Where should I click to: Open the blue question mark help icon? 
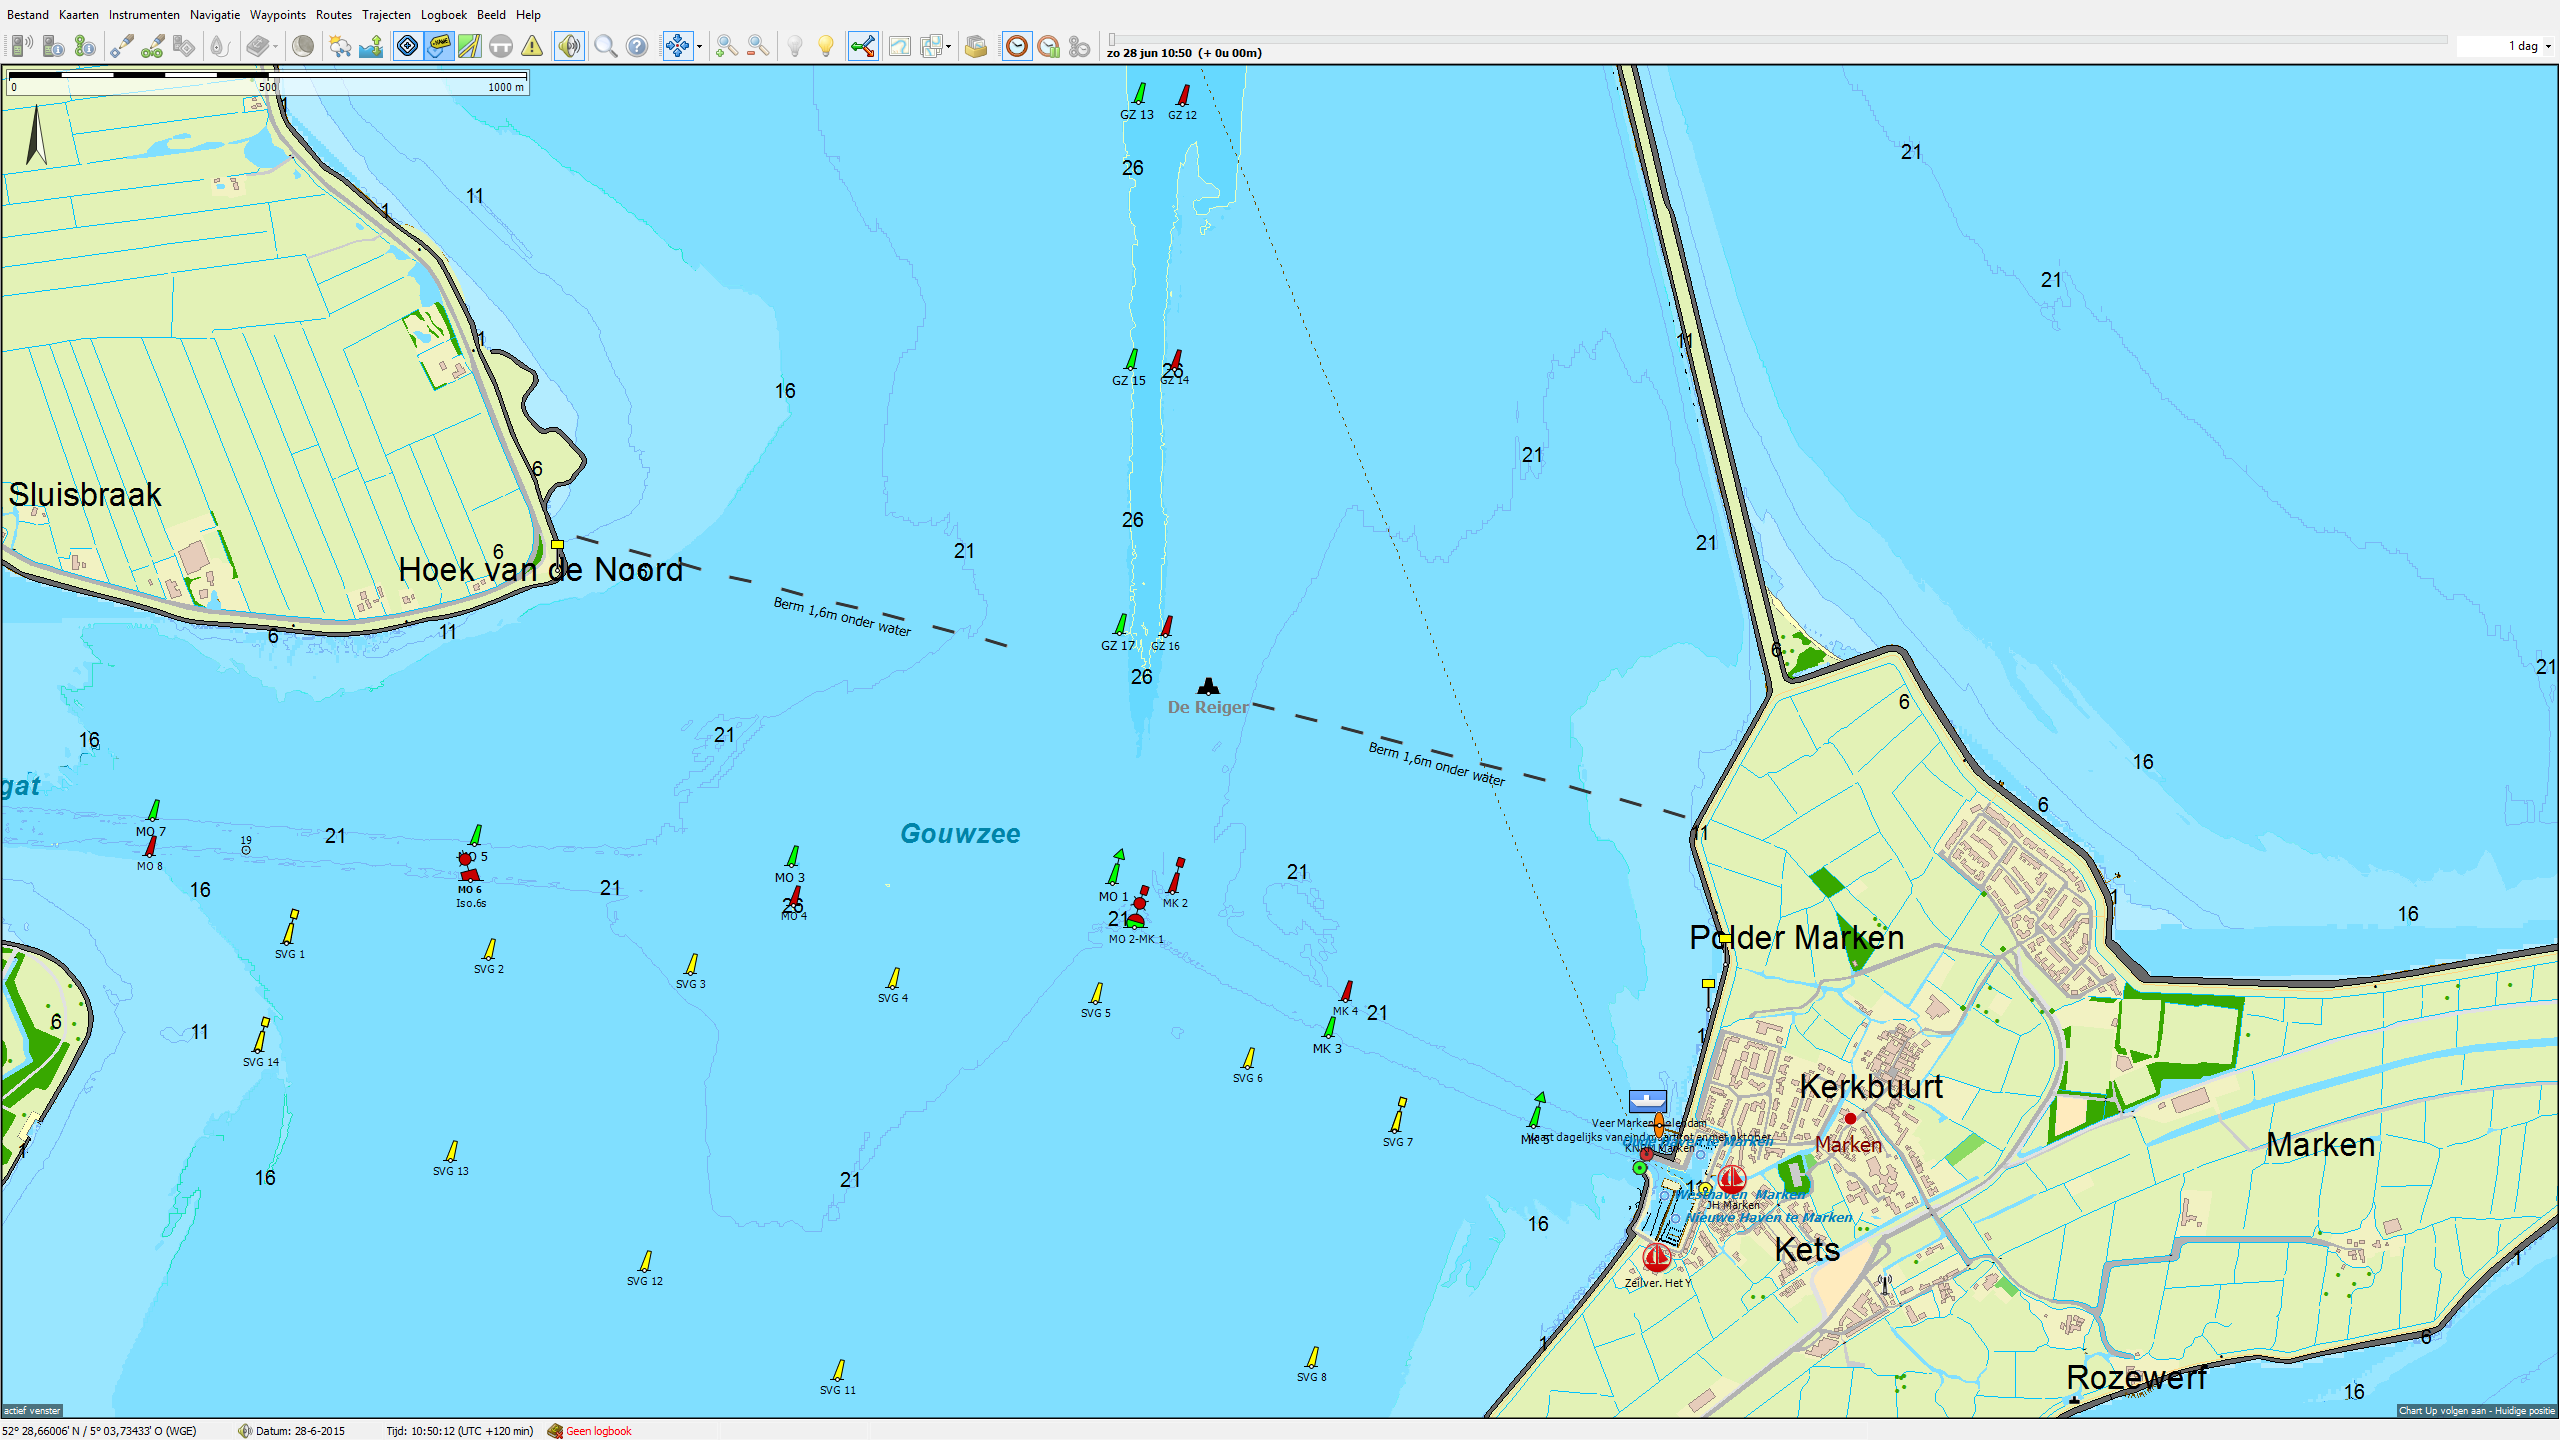[637, 46]
